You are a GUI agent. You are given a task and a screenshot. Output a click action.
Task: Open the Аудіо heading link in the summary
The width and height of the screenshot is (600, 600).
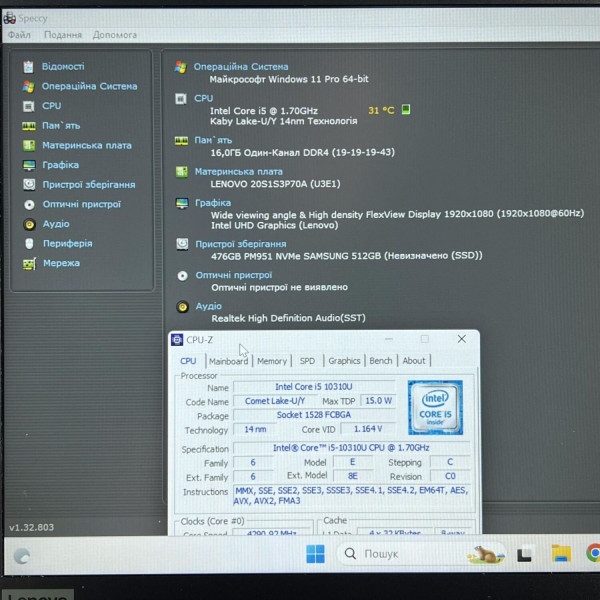click(209, 307)
